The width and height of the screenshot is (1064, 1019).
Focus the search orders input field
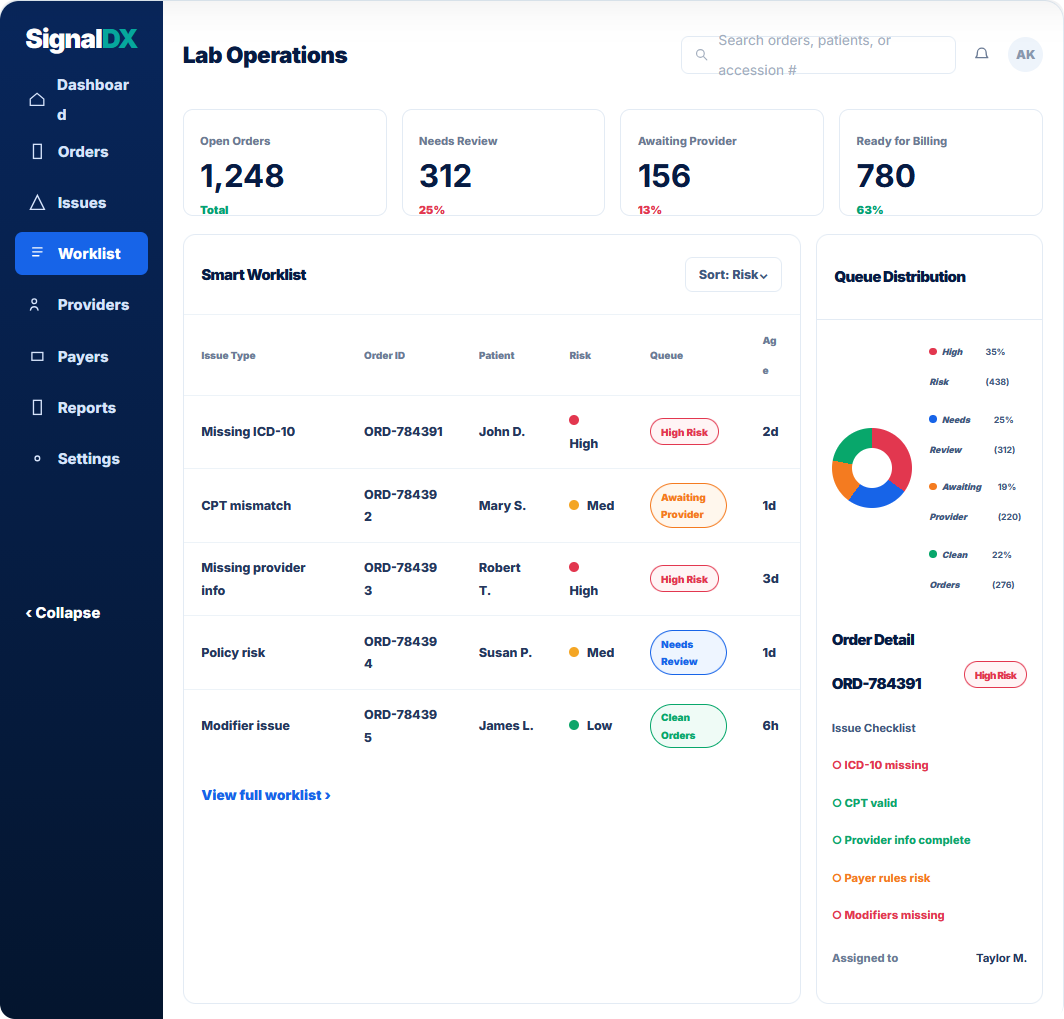click(818, 55)
